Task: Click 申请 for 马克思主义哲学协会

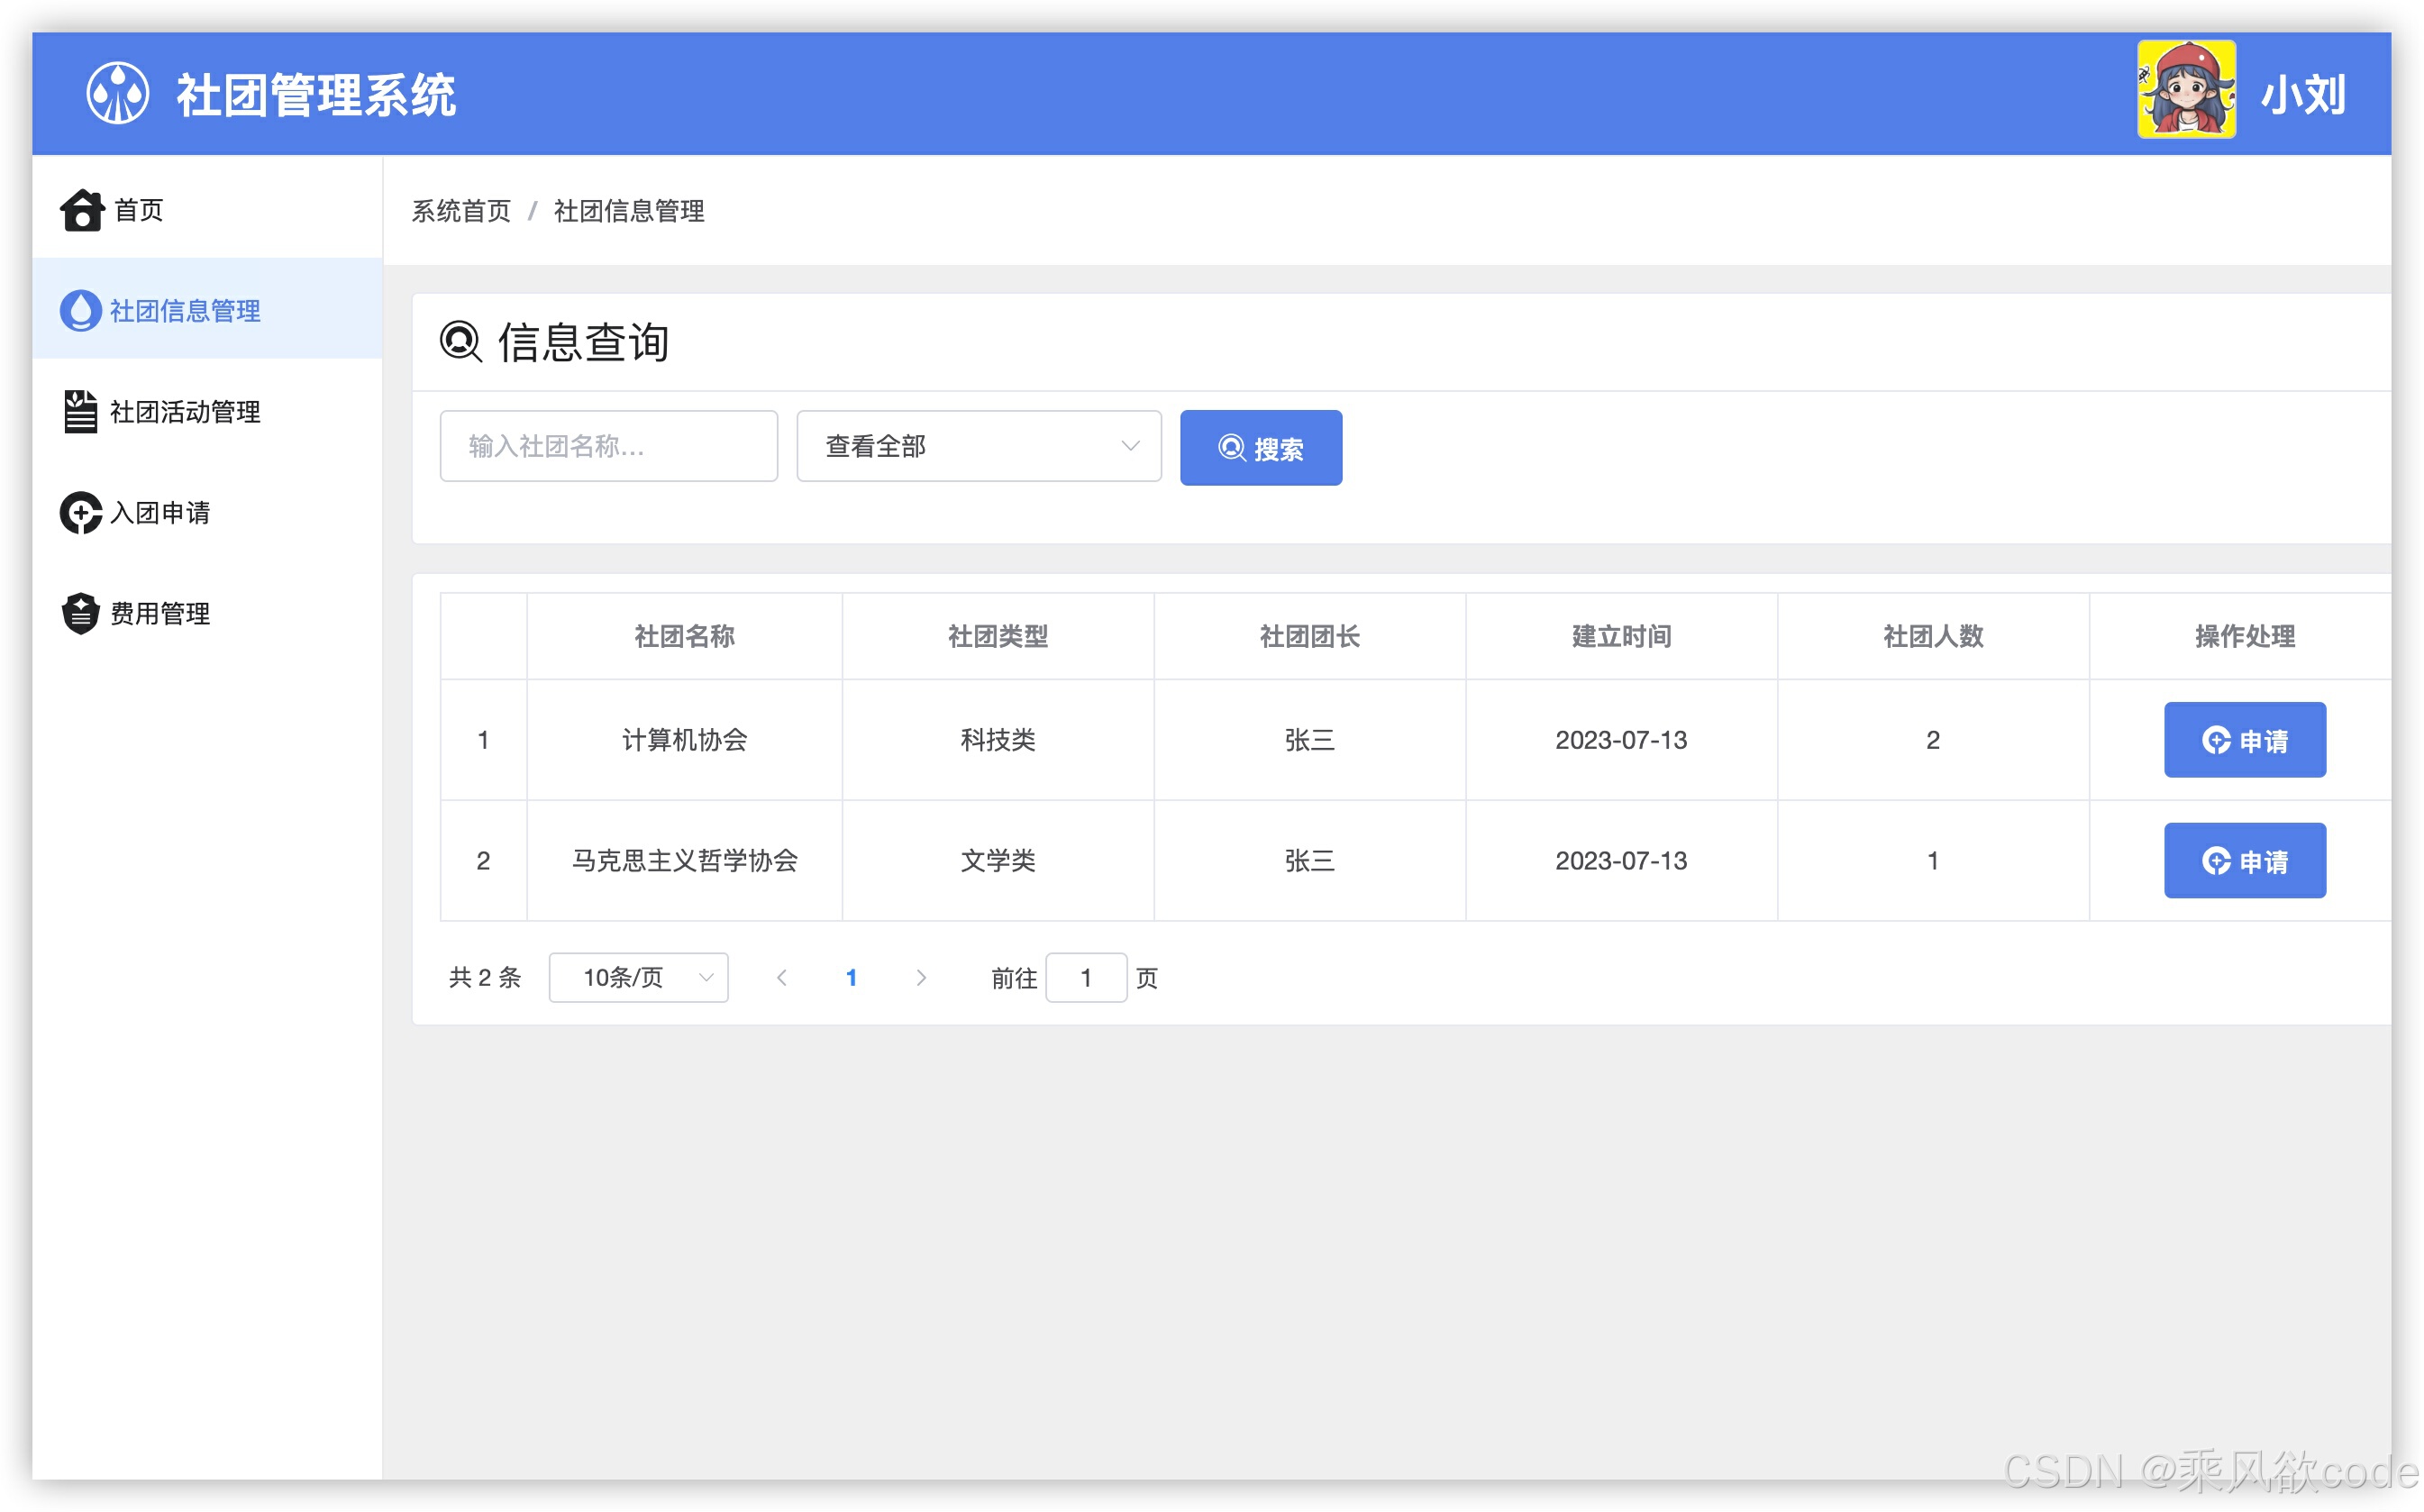Action: tap(2244, 860)
